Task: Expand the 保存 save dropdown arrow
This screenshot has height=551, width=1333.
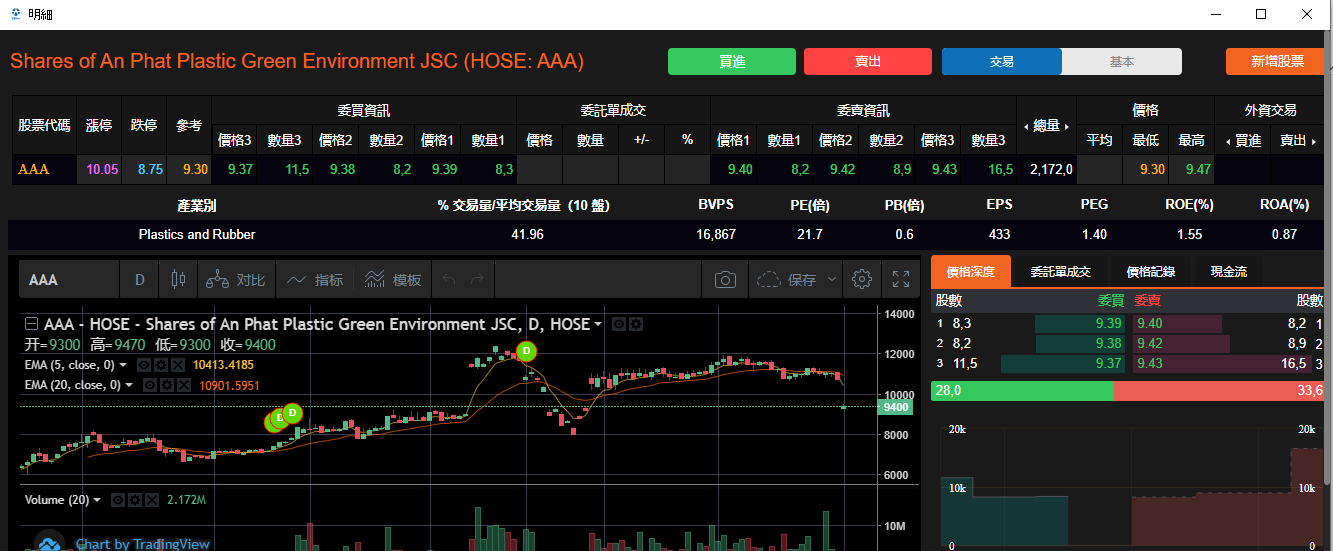Action: 832,281
